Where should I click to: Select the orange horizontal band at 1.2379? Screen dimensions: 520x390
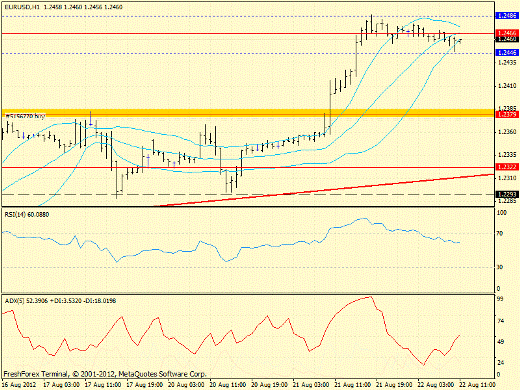click(248, 113)
